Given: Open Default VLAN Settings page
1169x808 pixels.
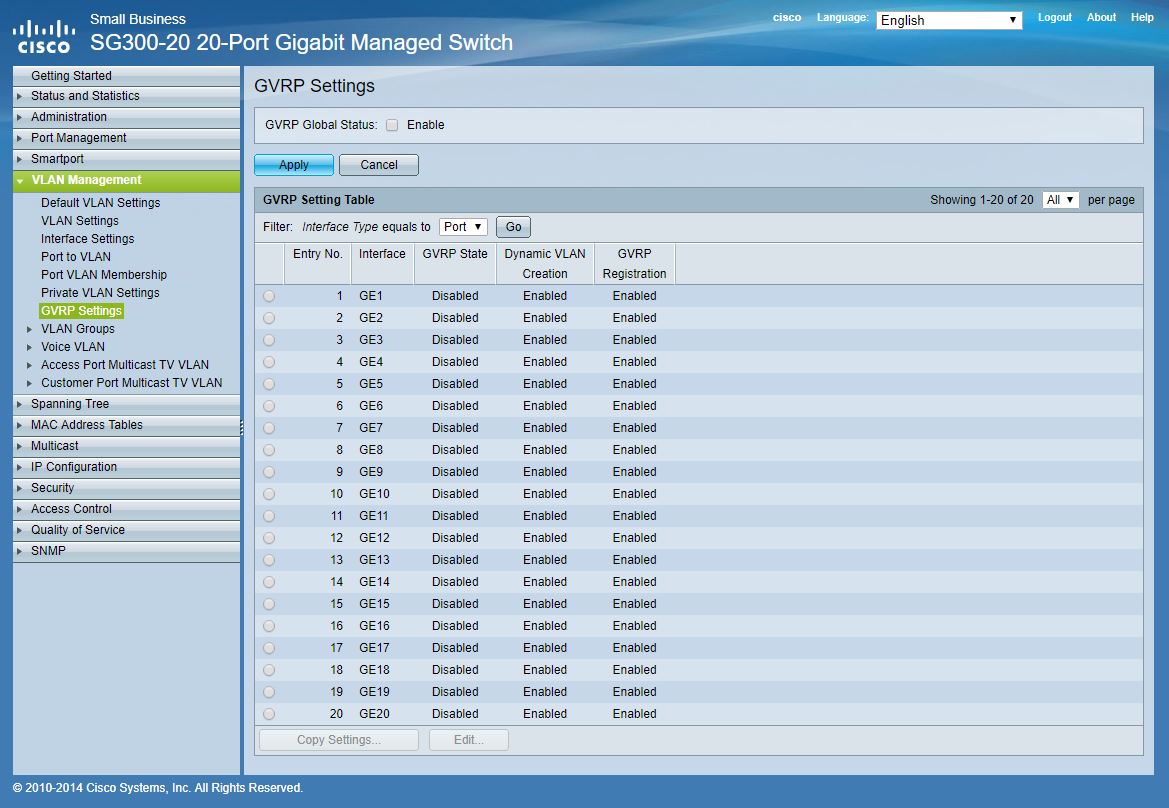Looking at the screenshot, I should tap(101, 203).
